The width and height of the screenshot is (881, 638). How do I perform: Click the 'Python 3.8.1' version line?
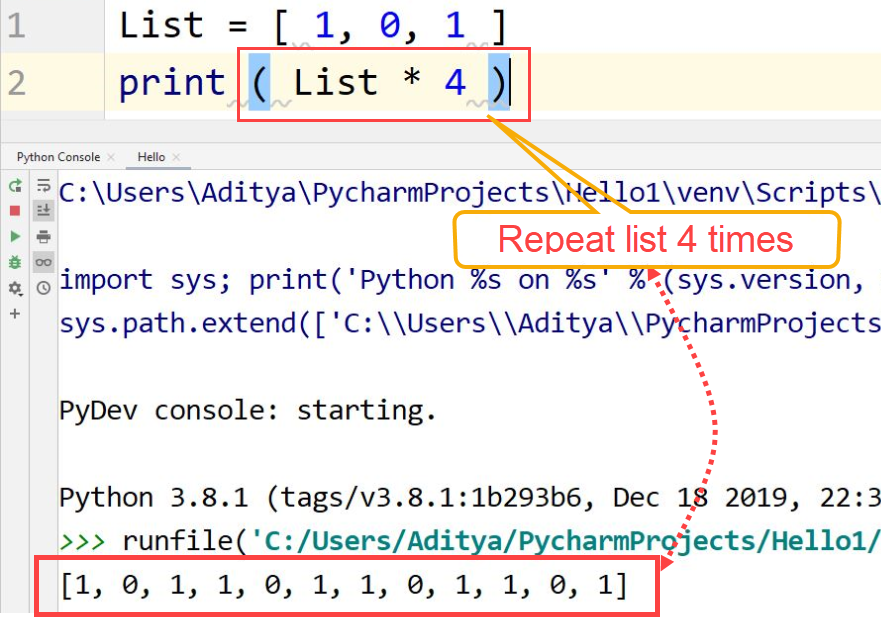[469, 498]
